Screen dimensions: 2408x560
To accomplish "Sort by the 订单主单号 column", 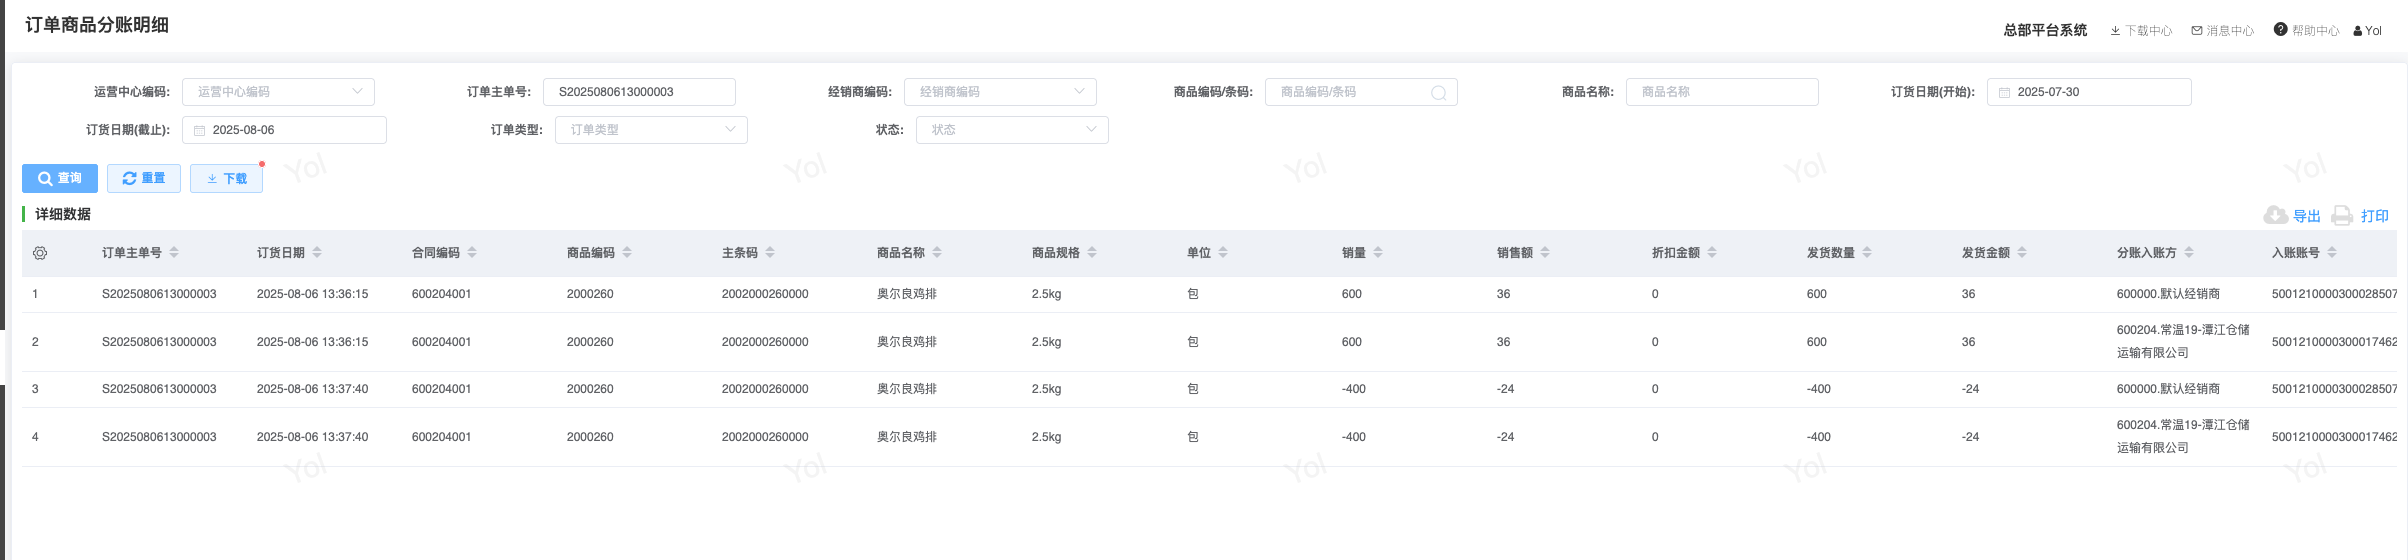I will coord(174,253).
